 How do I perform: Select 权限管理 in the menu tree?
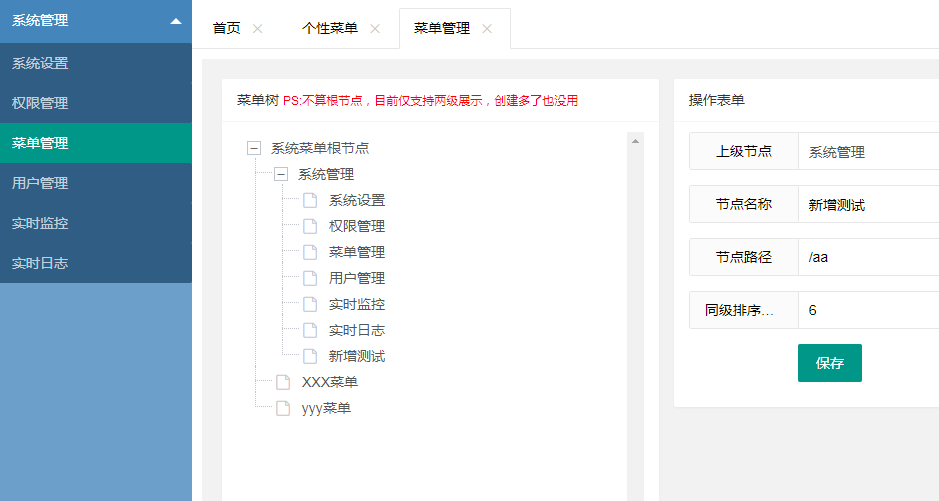tap(356, 226)
